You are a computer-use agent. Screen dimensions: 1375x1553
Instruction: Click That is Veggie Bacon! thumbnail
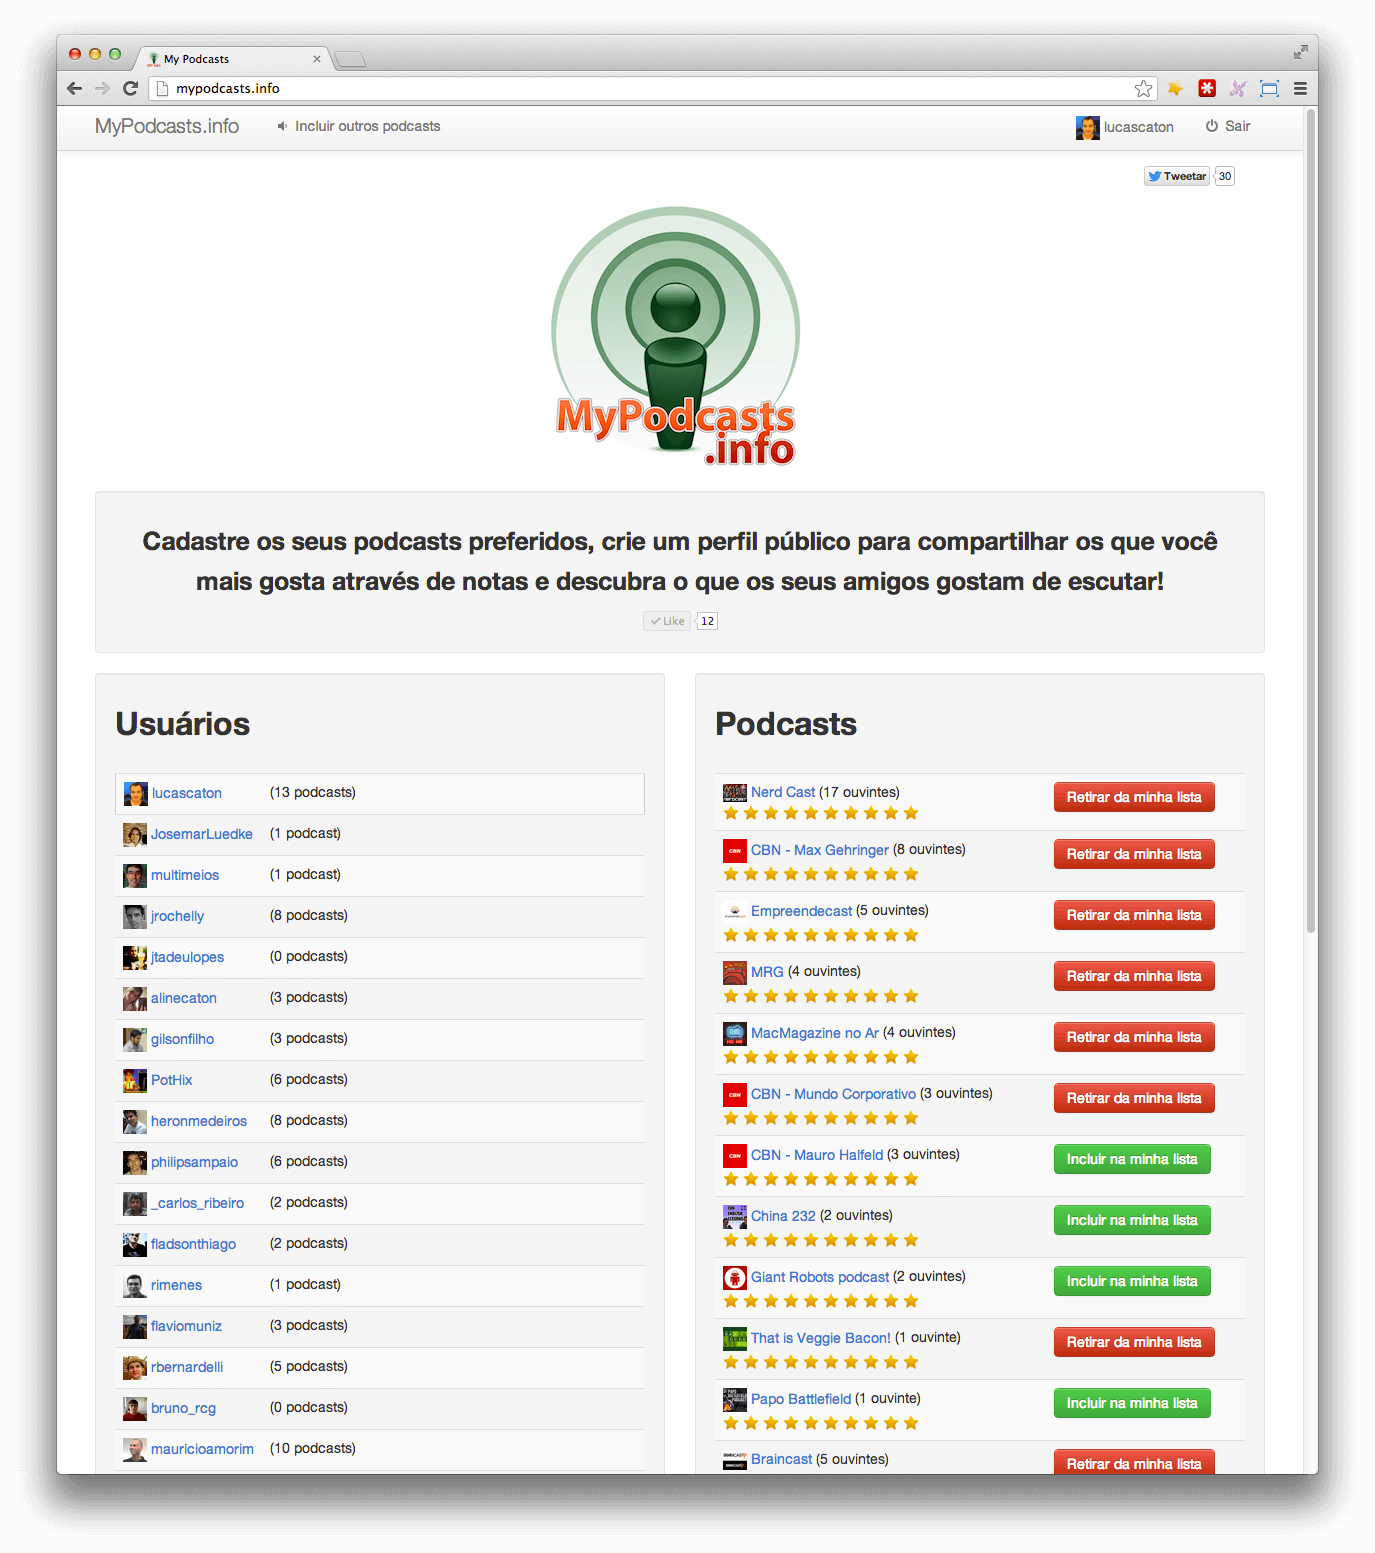[x=735, y=1339]
